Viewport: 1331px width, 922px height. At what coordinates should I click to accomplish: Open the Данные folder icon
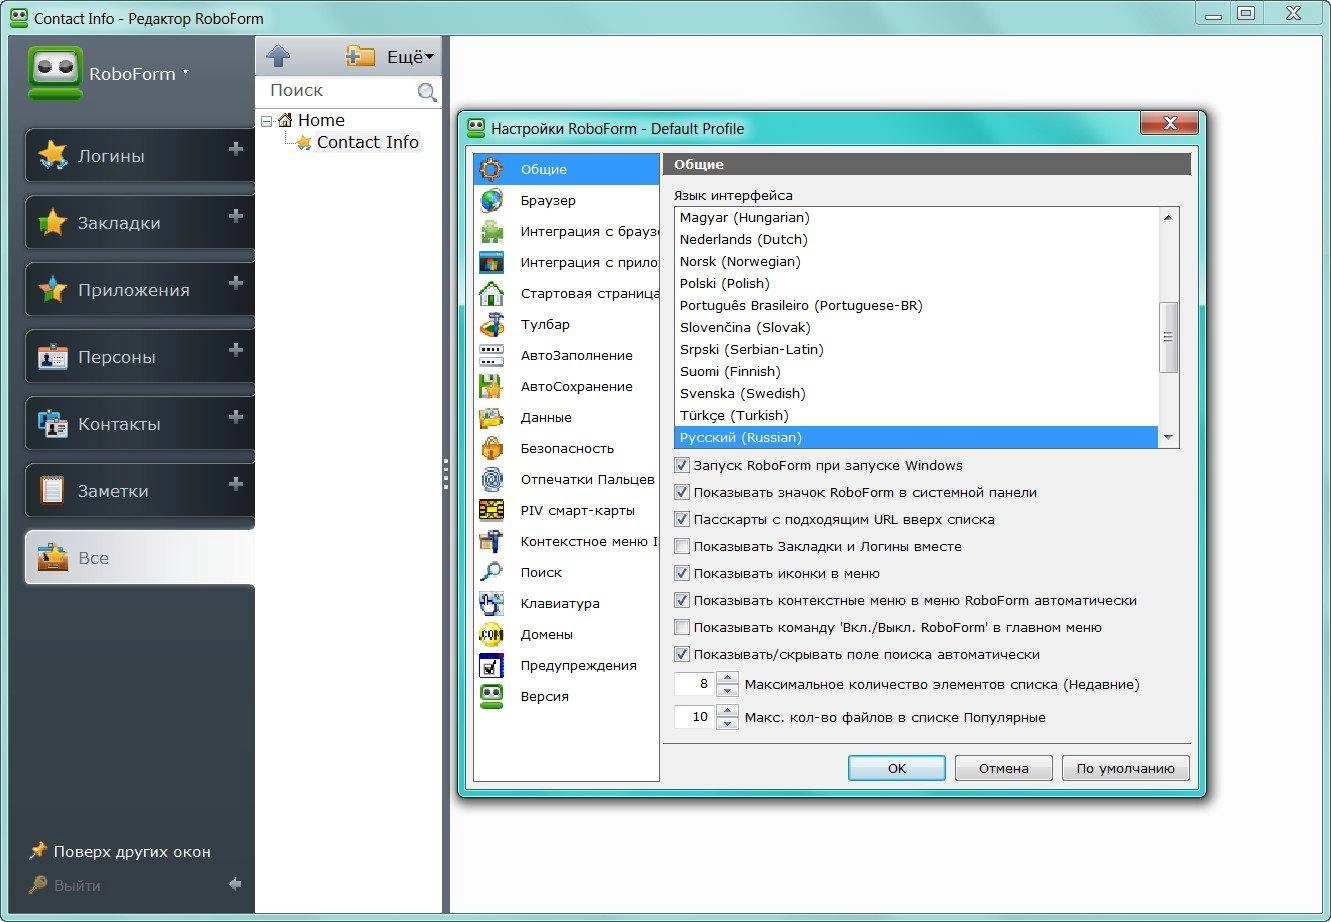click(x=491, y=417)
